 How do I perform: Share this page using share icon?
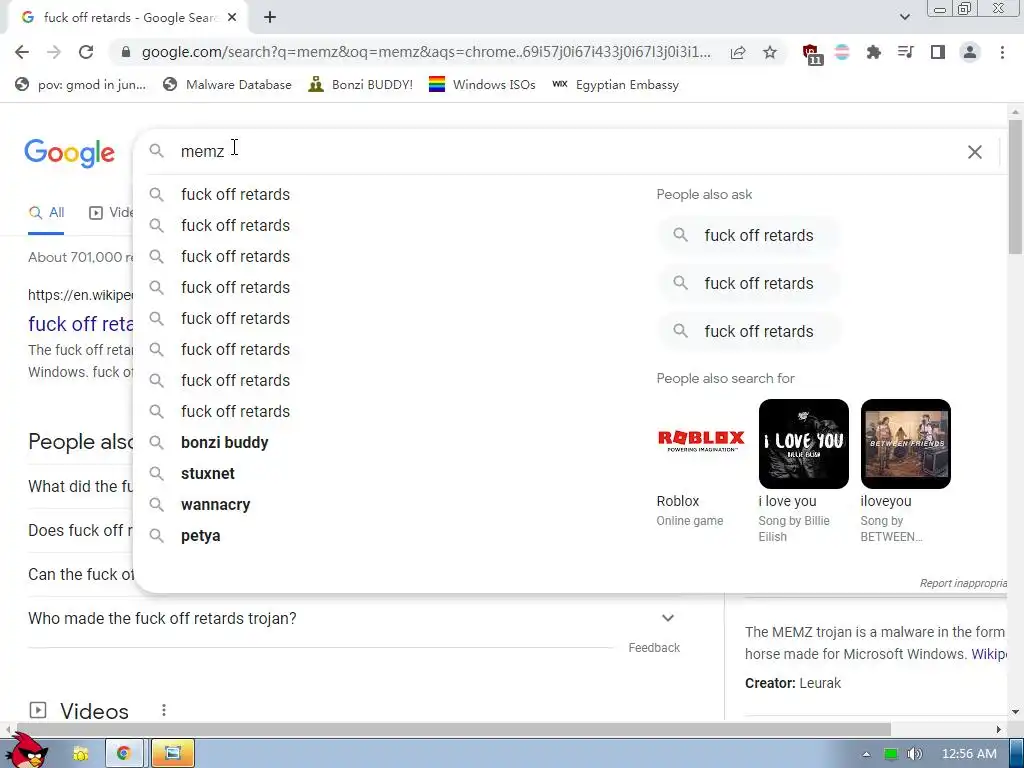click(x=738, y=52)
